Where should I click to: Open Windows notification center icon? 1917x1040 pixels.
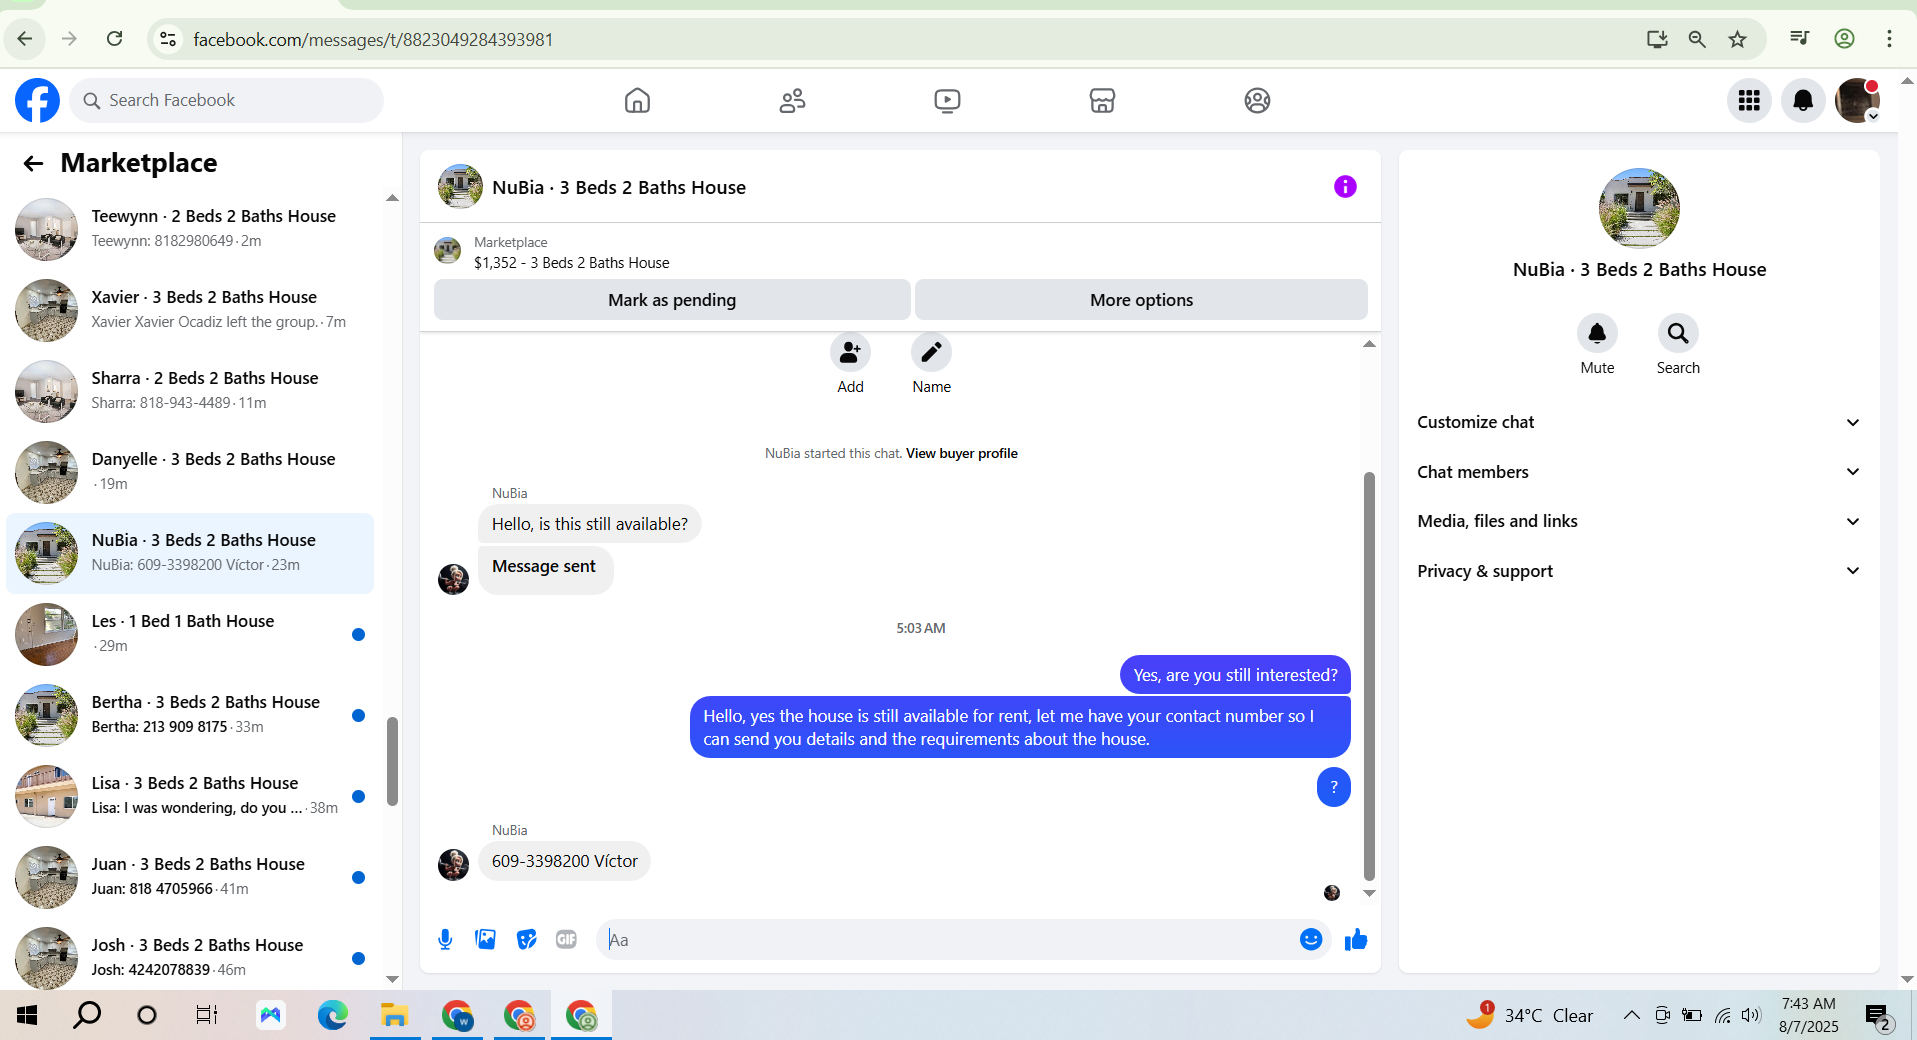(x=1878, y=1017)
